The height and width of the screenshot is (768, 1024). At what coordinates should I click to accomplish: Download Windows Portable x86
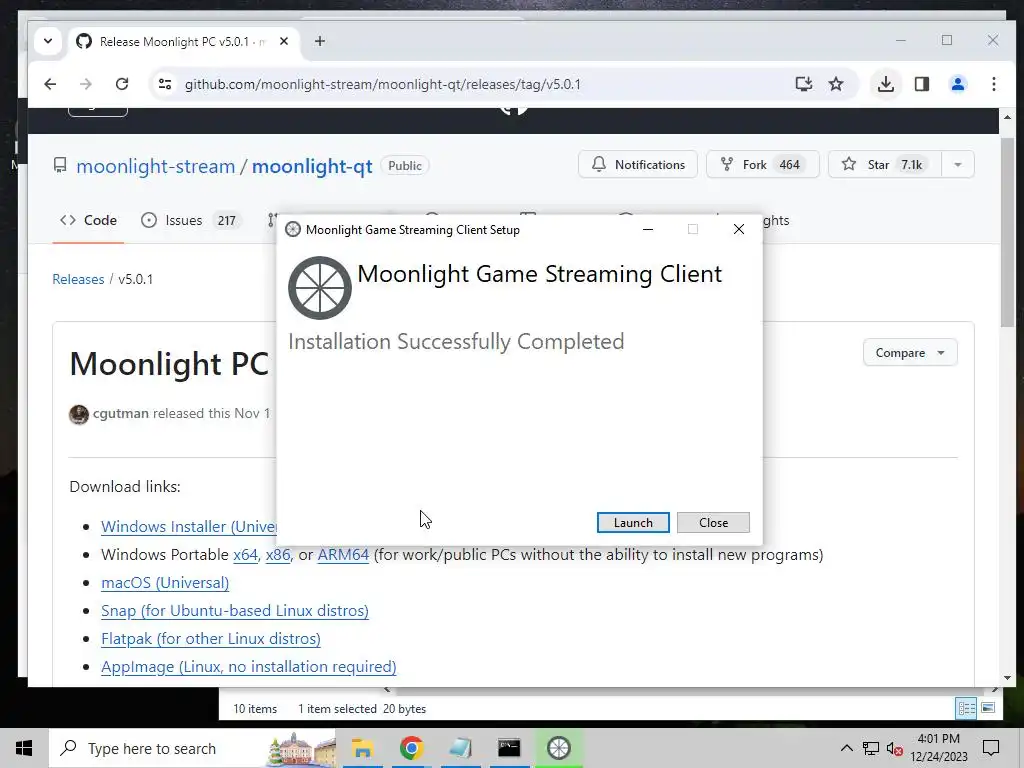pyautogui.click(x=278, y=555)
